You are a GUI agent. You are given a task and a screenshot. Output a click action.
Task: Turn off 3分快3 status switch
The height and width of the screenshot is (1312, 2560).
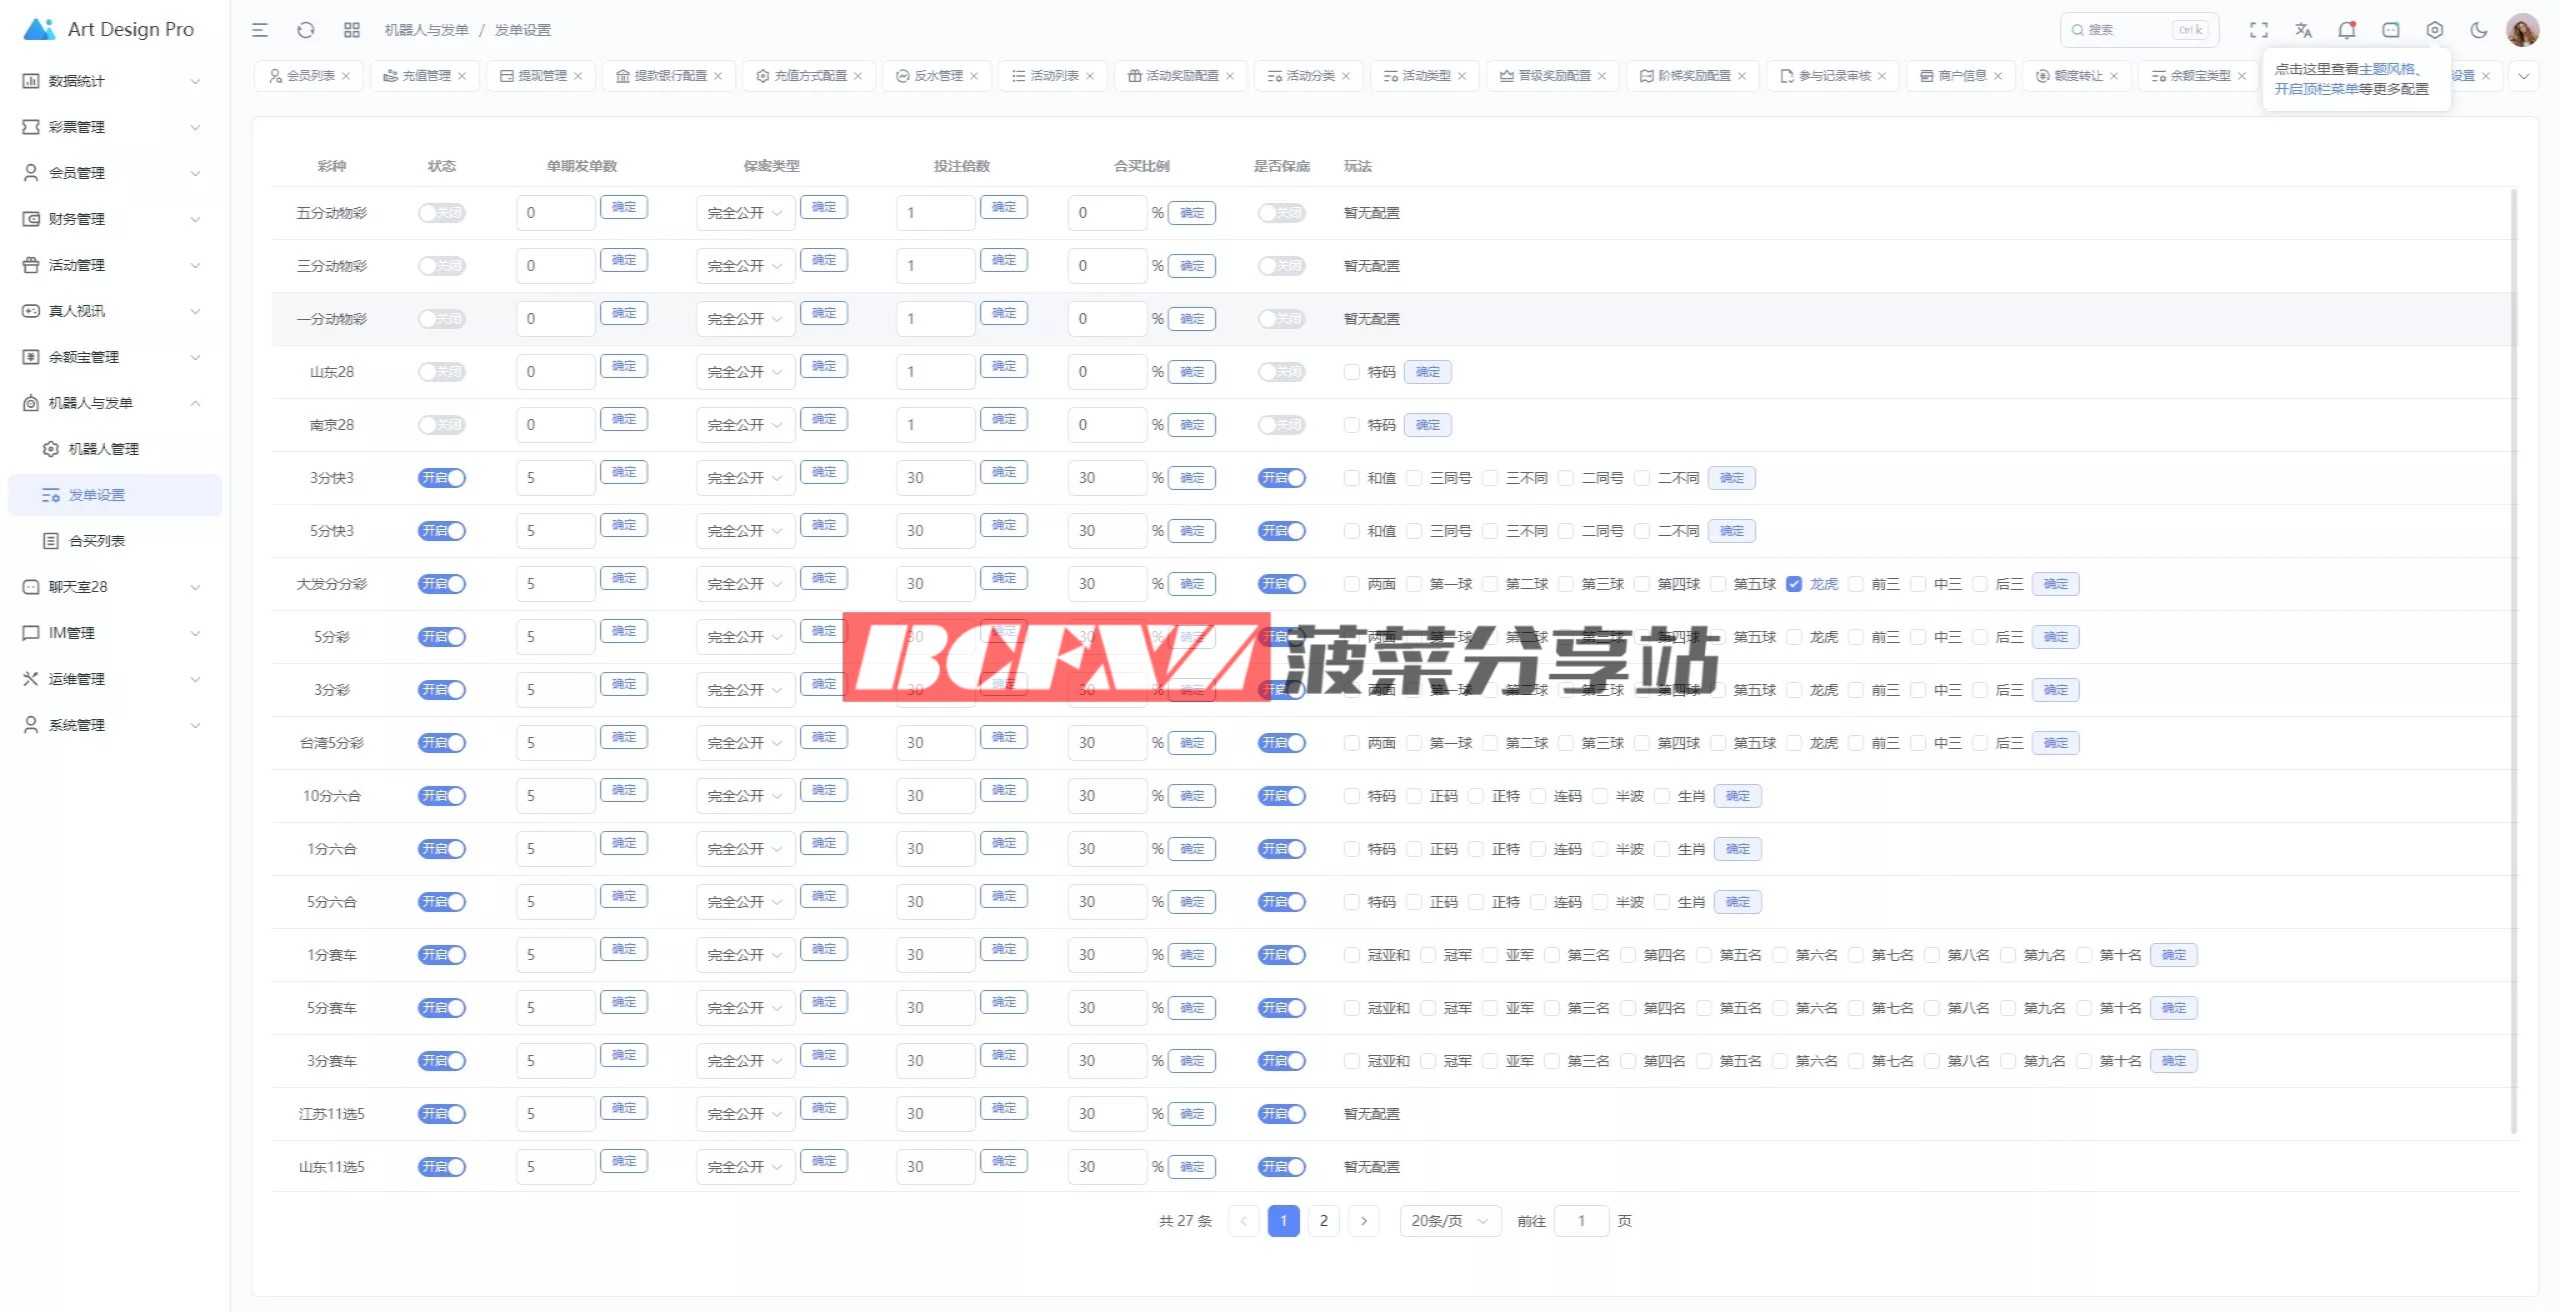441,478
